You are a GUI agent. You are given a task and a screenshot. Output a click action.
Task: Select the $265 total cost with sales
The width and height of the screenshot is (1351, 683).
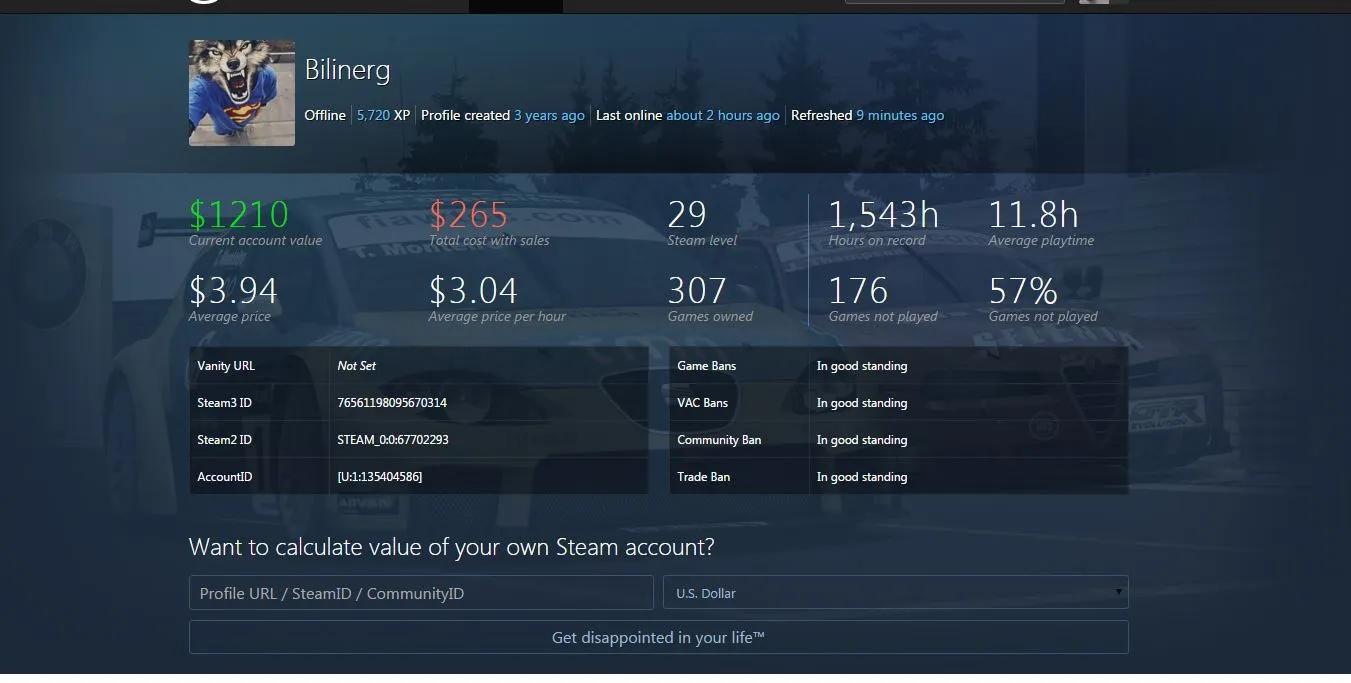point(469,214)
